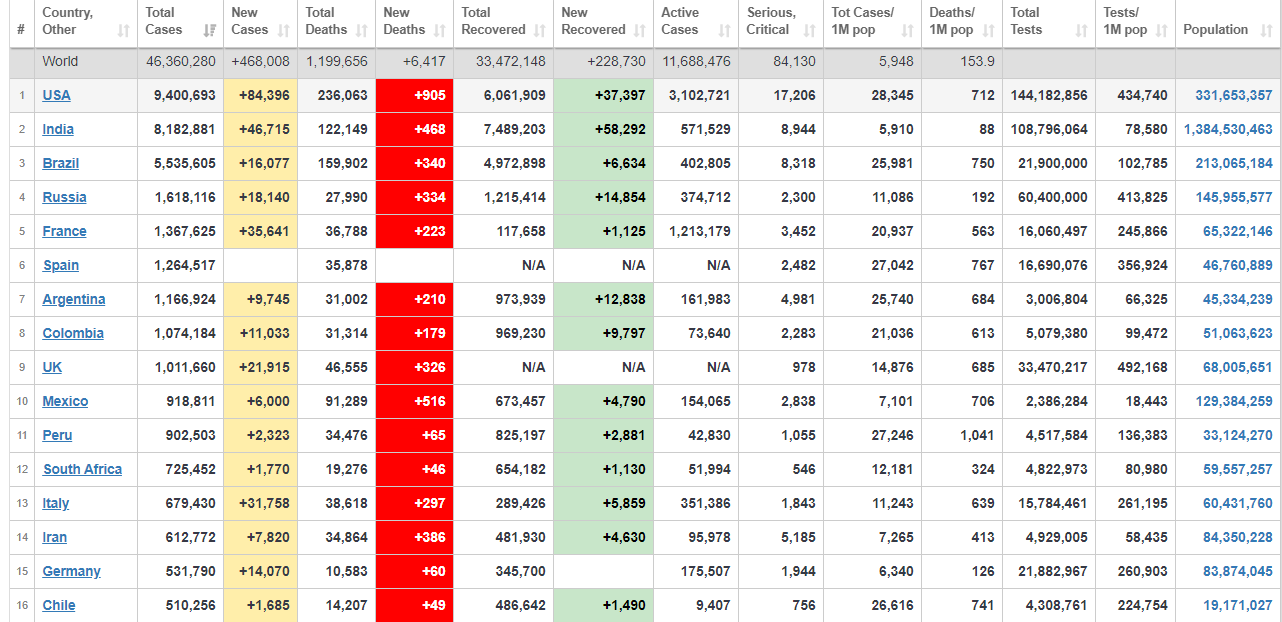This screenshot has width=1282, height=622.
Task: Click Brazil serious critical value 8,318
Action: tap(798, 163)
